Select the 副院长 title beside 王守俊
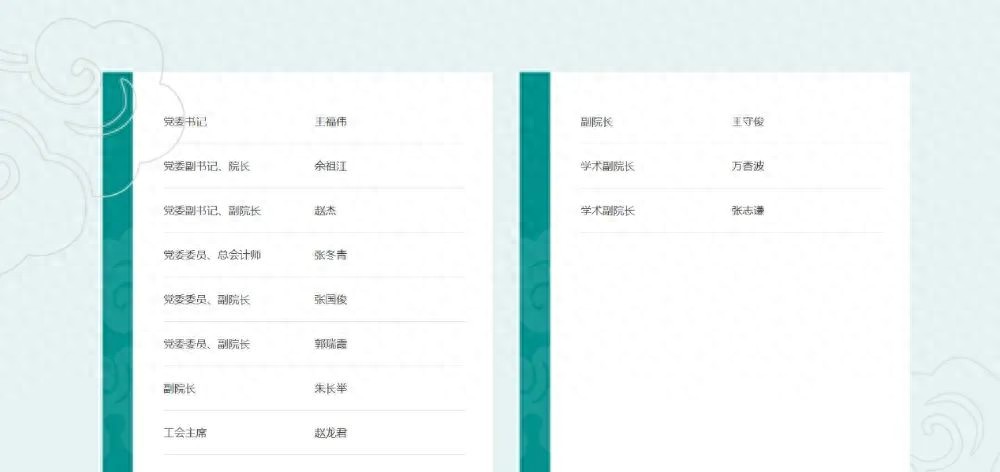Image resolution: width=1000 pixels, height=472 pixels. click(597, 122)
